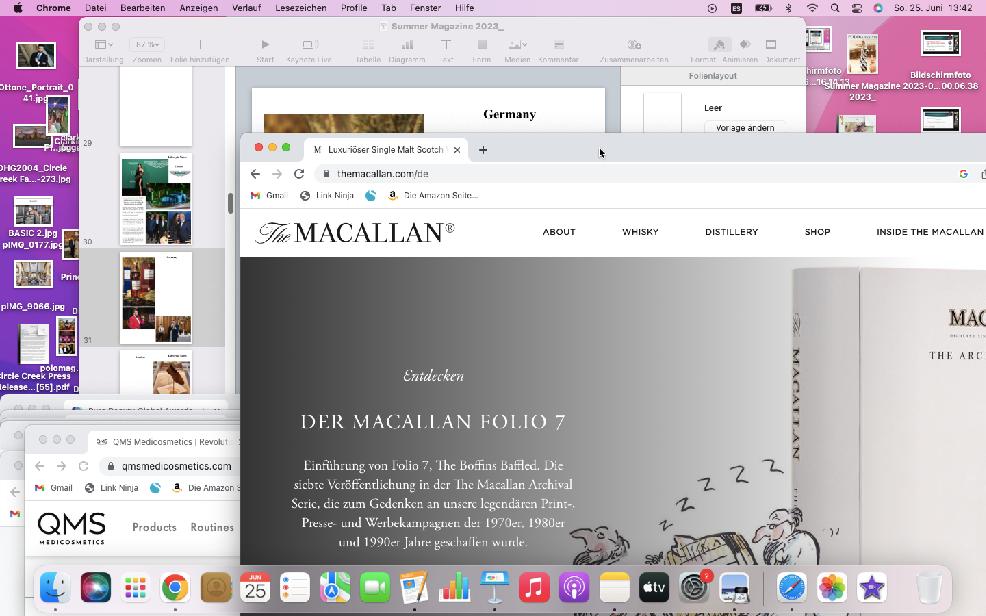Open a new tab in the Macallan Chrome window

coord(483,150)
